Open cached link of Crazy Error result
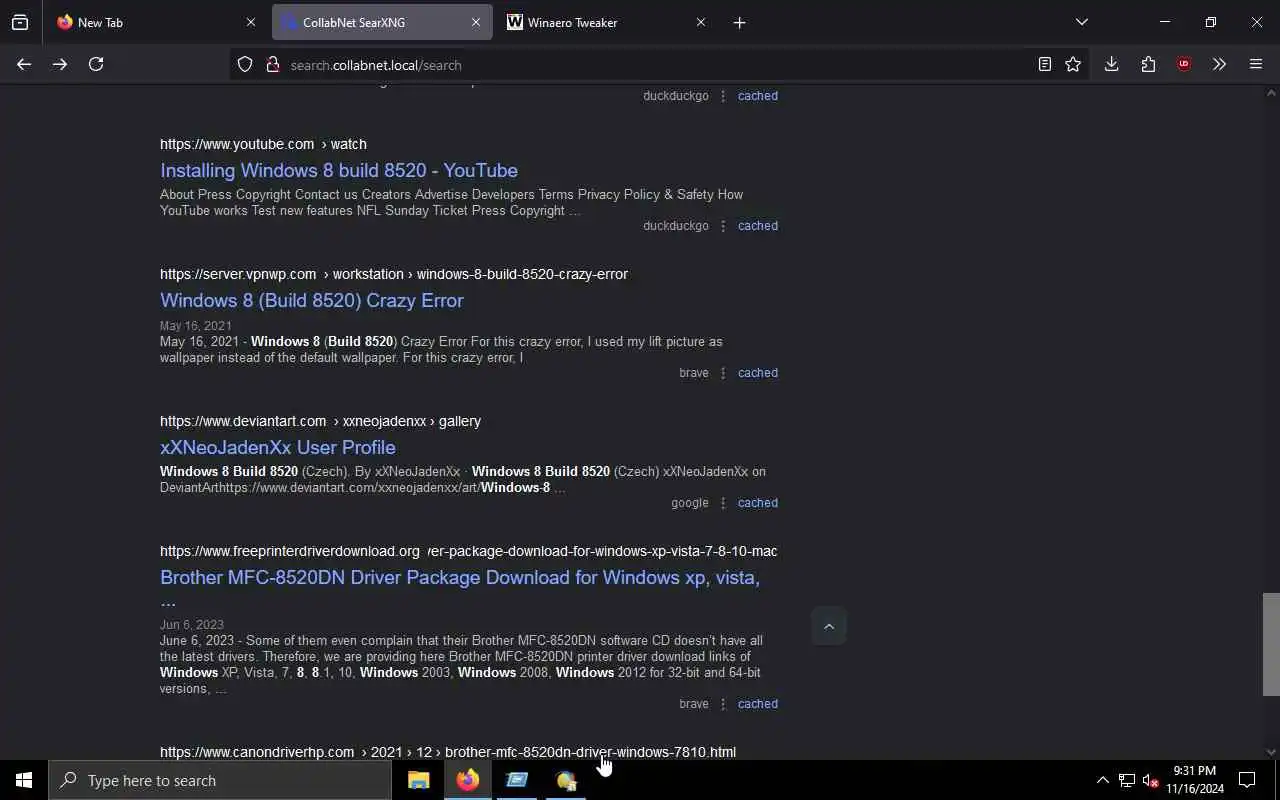1280x800 pixels. click(758, 373)
